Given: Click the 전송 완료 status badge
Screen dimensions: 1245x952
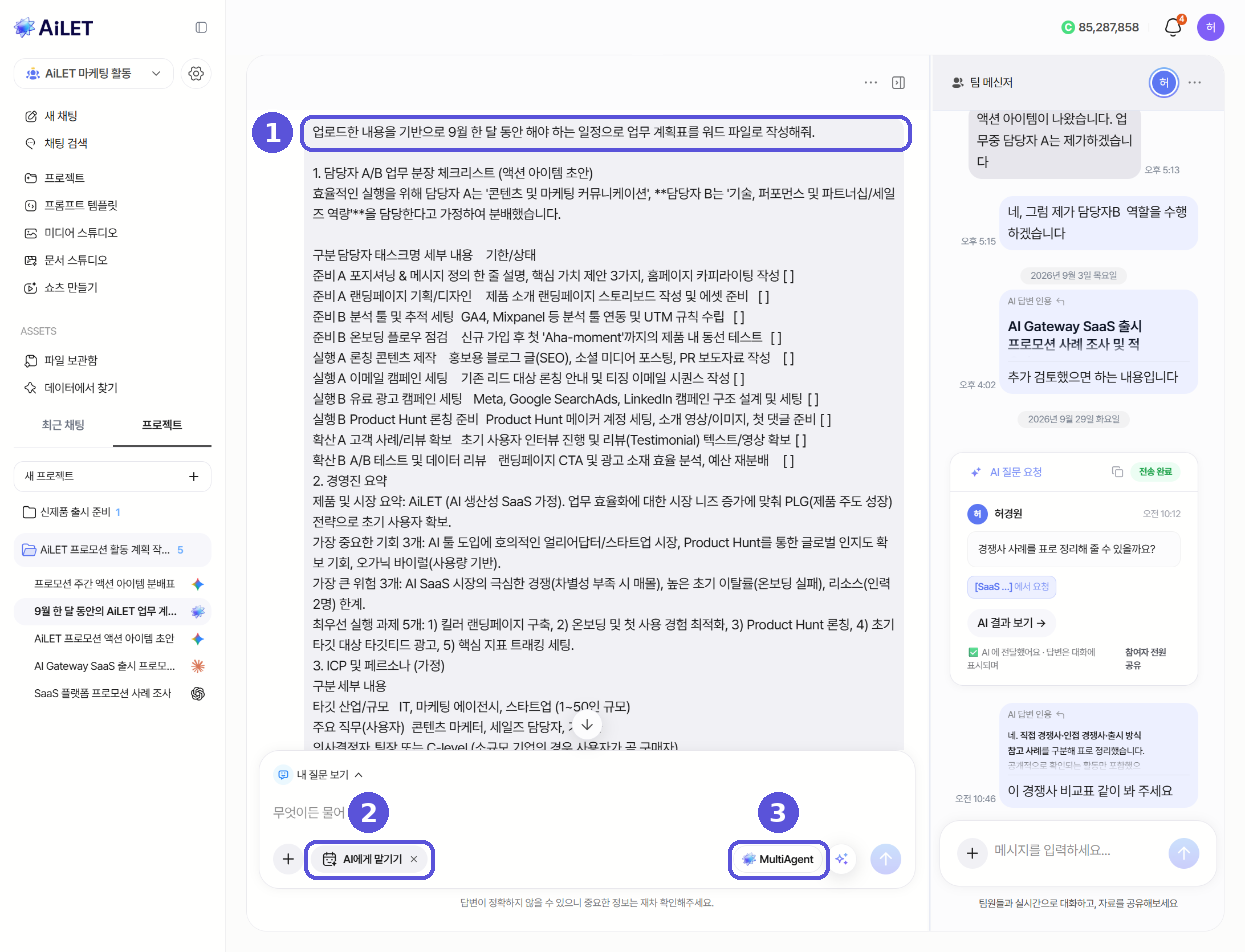Looking at the screenshot, I should [x=1157, y=472].
